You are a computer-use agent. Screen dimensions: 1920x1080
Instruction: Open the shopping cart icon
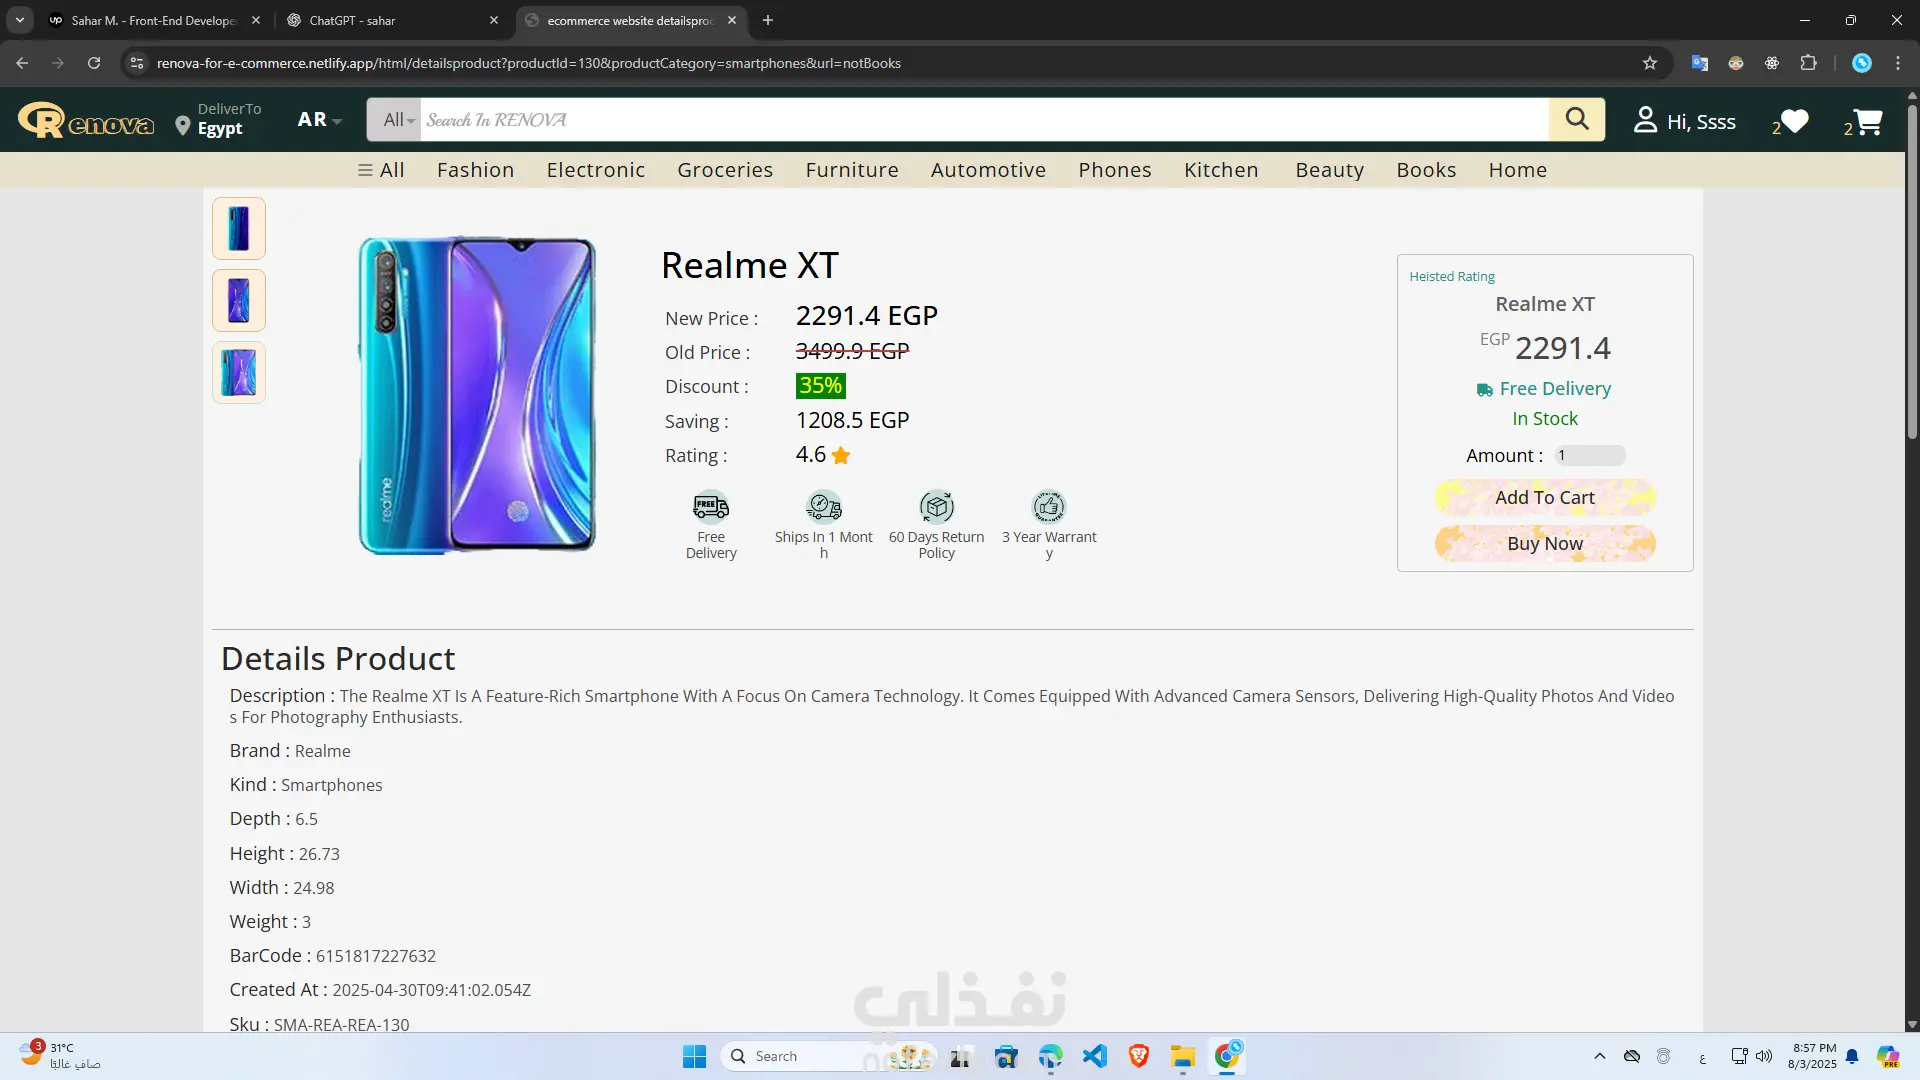tap(1867, 122)
